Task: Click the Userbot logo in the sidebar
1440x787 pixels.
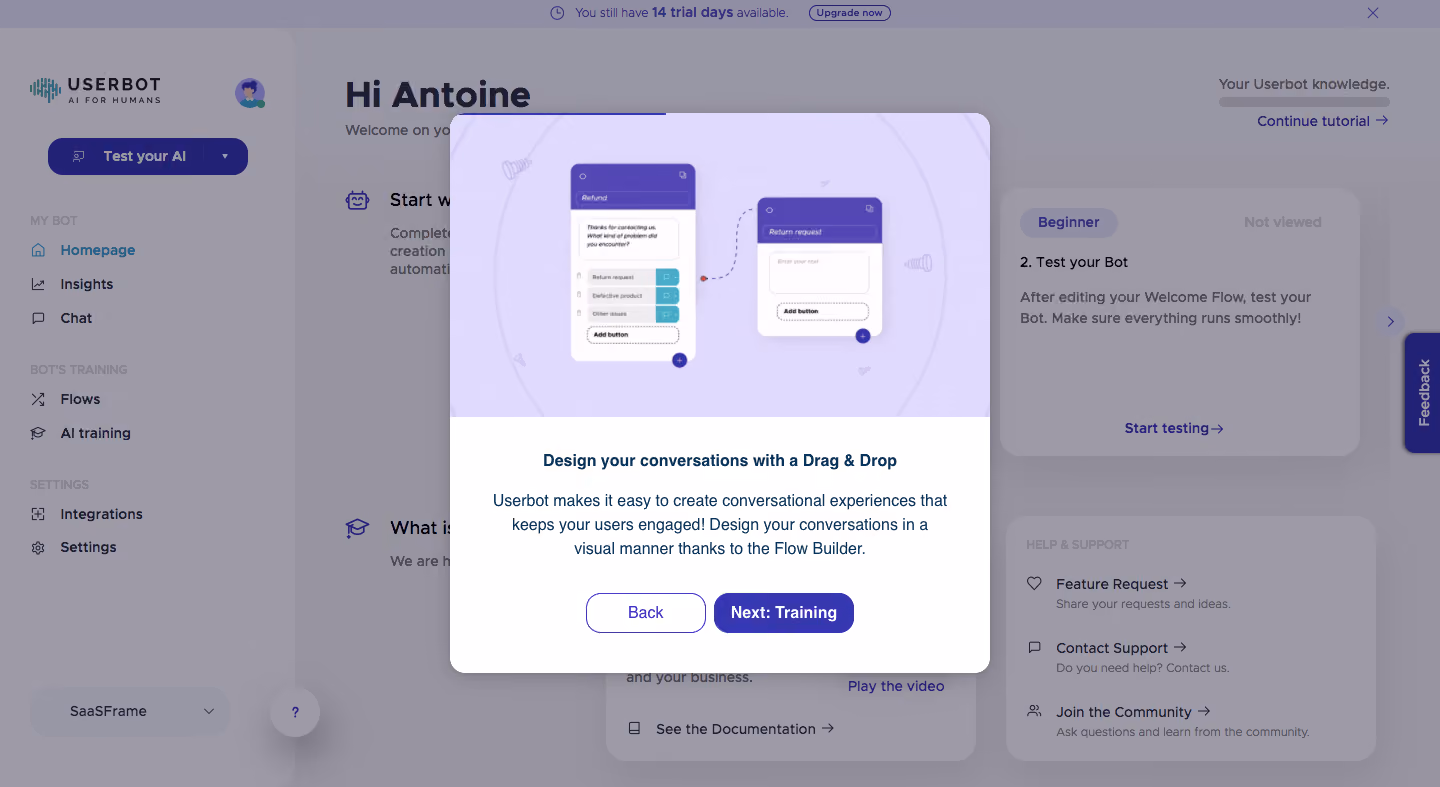Action: tap(95, 91)
